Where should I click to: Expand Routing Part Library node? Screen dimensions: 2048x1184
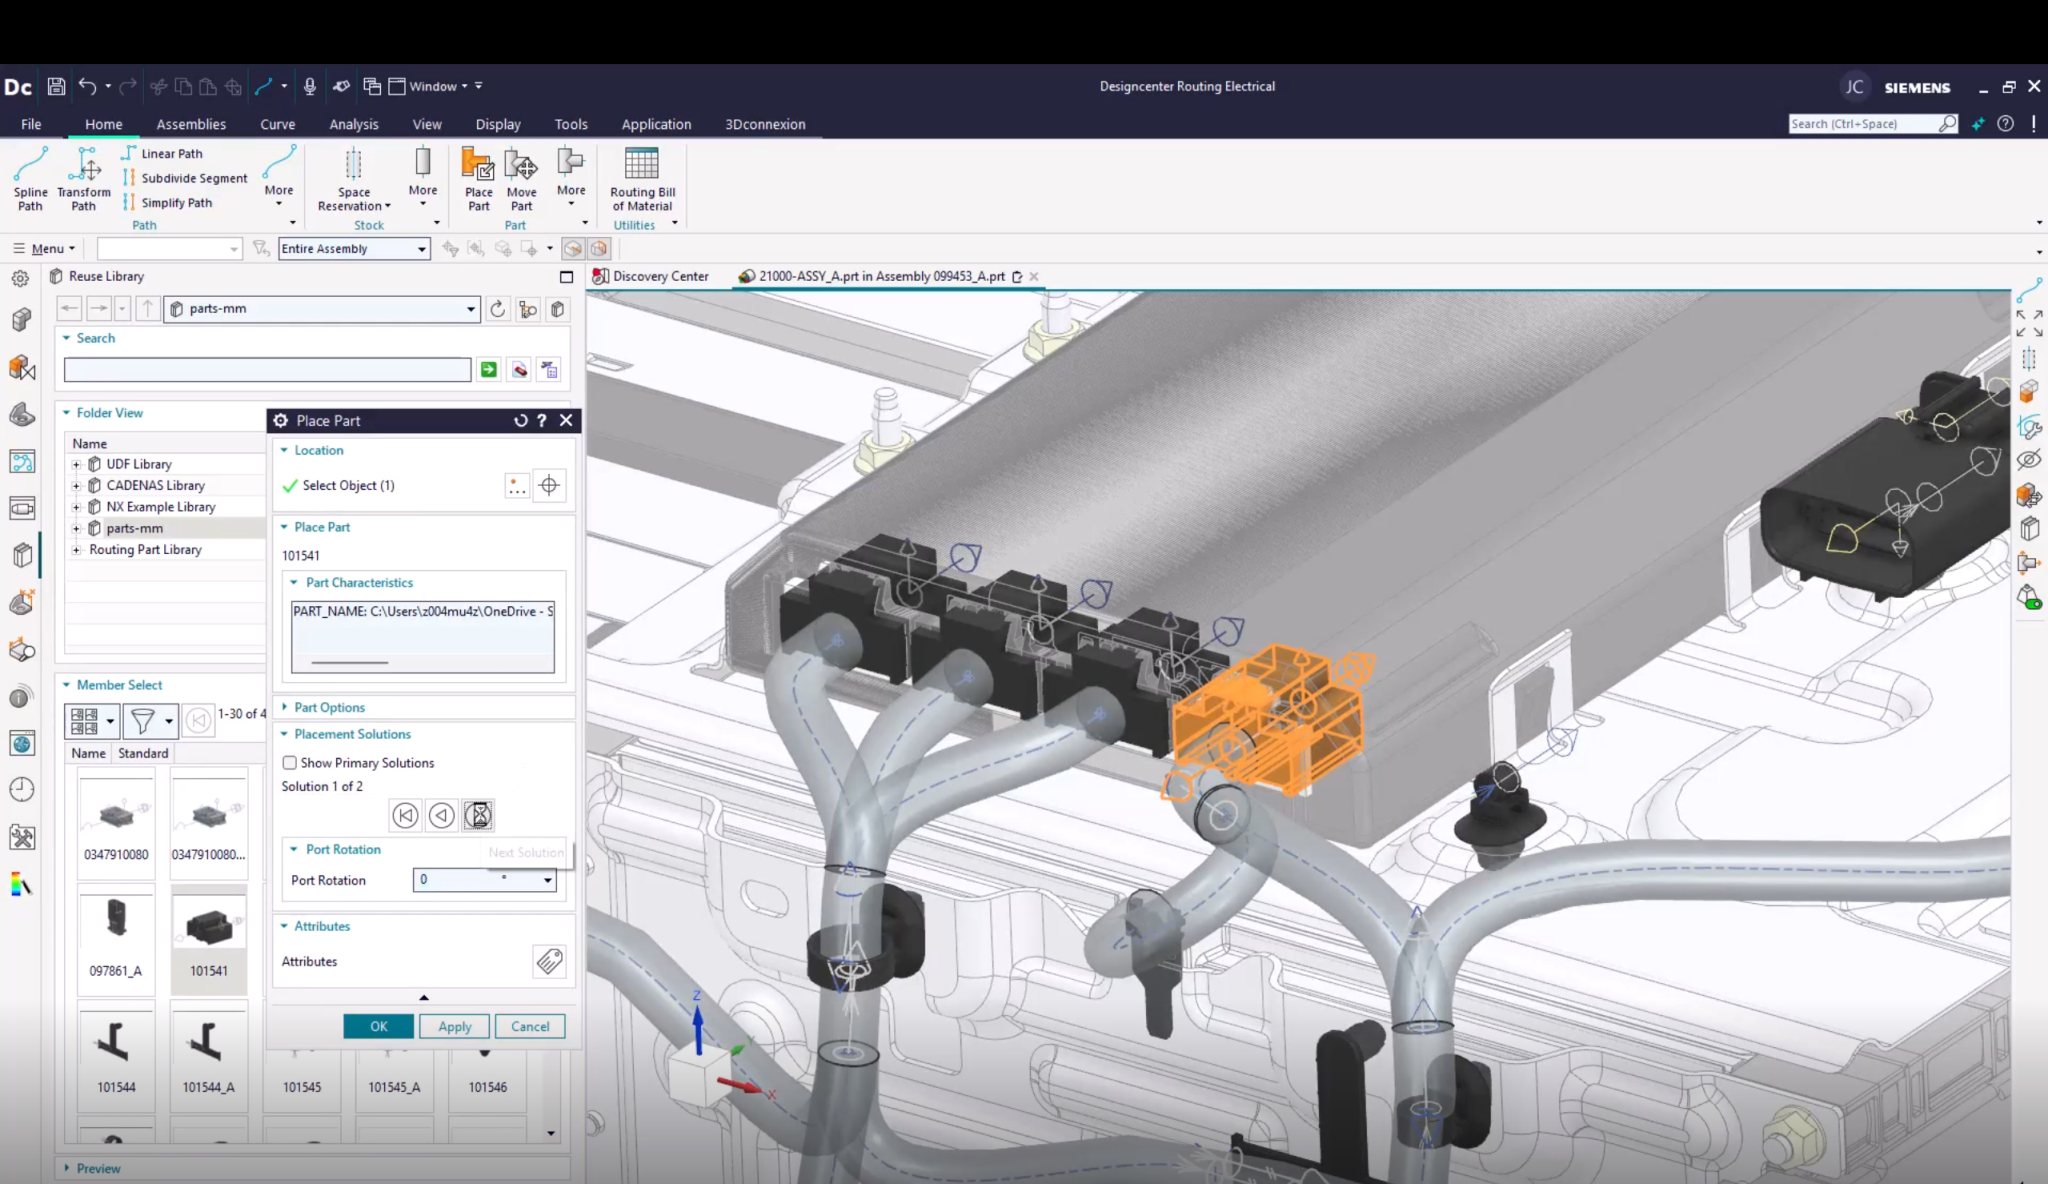[76, 550]
